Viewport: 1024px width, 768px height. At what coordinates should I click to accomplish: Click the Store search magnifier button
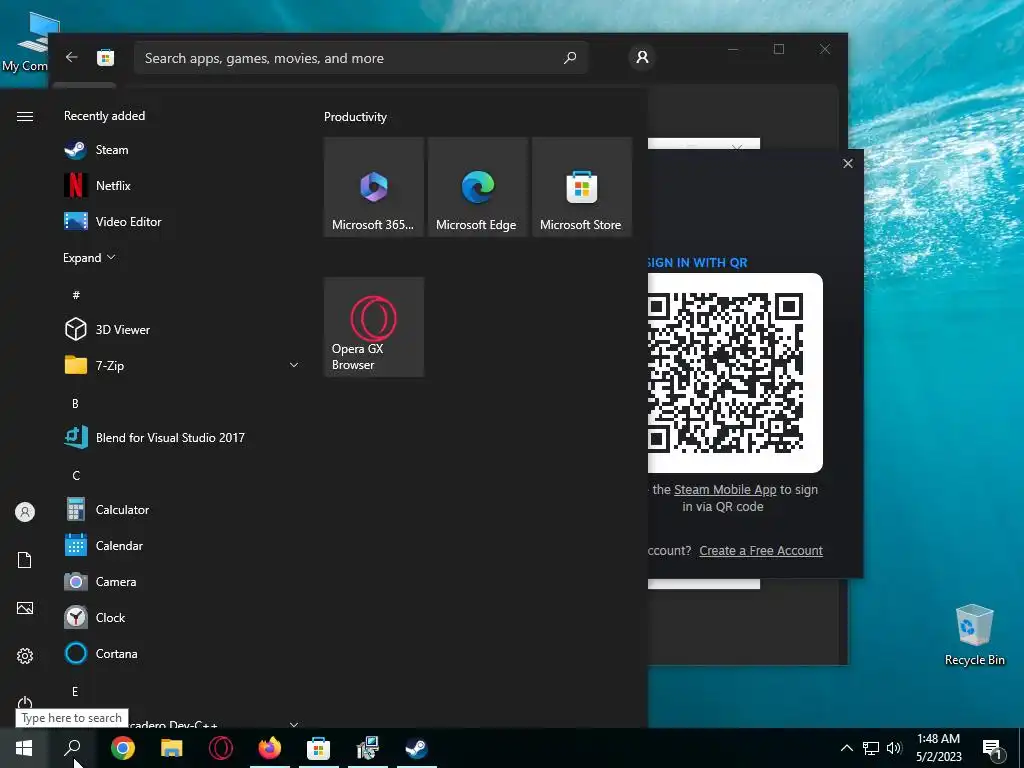[569, 58]
